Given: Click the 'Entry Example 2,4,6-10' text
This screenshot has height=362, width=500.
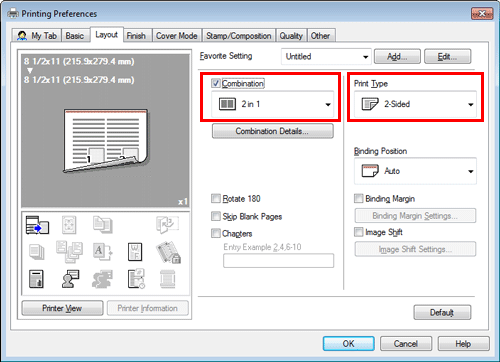Looking at the screenshot, I should click(262, 247).
